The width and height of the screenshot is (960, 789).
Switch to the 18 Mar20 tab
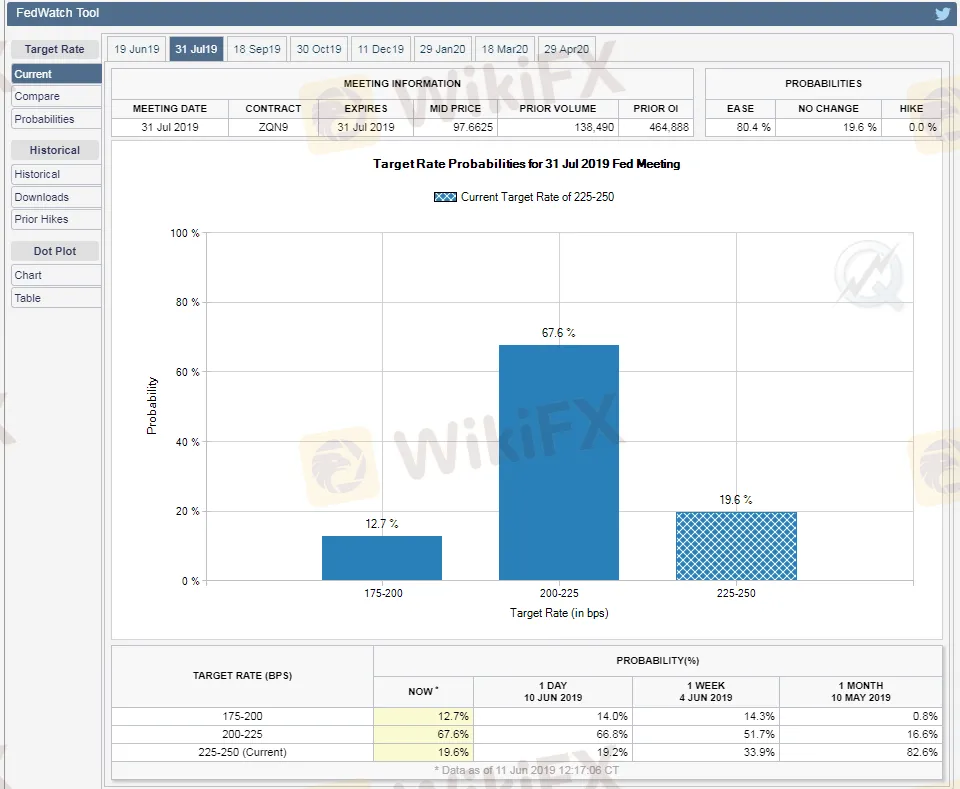[x=504, y=49]
